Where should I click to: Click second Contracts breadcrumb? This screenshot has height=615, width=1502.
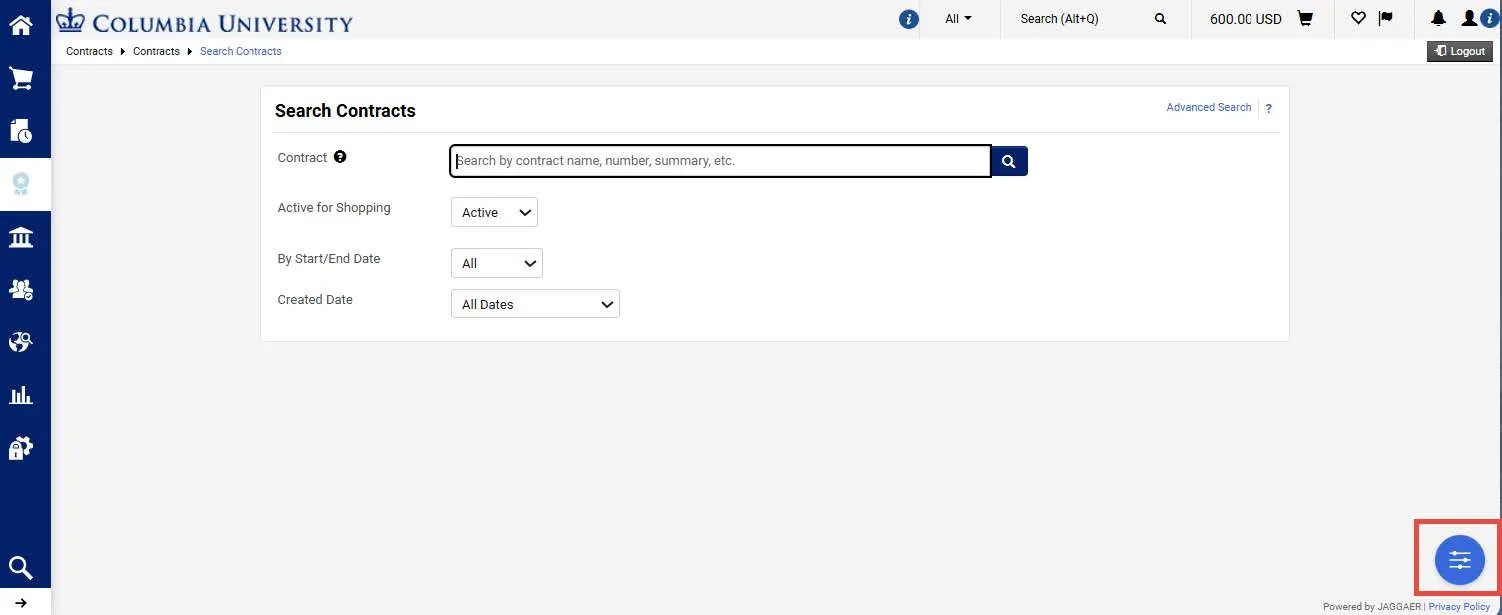[x=156, y=51]
